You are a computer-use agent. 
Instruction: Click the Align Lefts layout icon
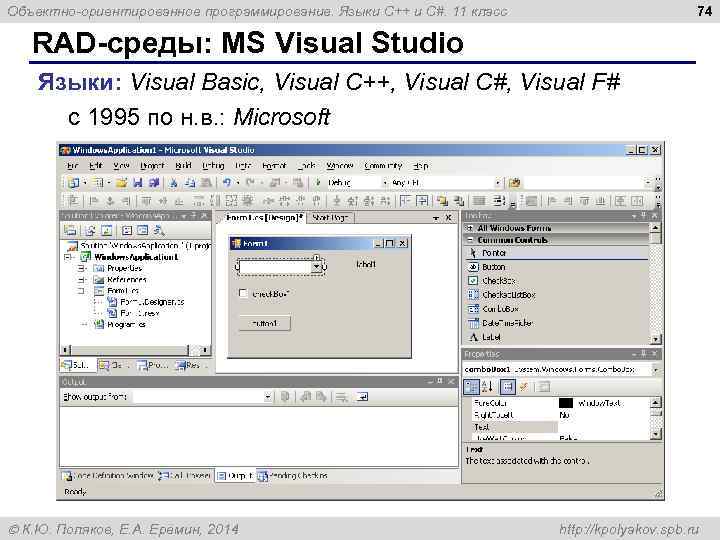click(x=94, y=201)
